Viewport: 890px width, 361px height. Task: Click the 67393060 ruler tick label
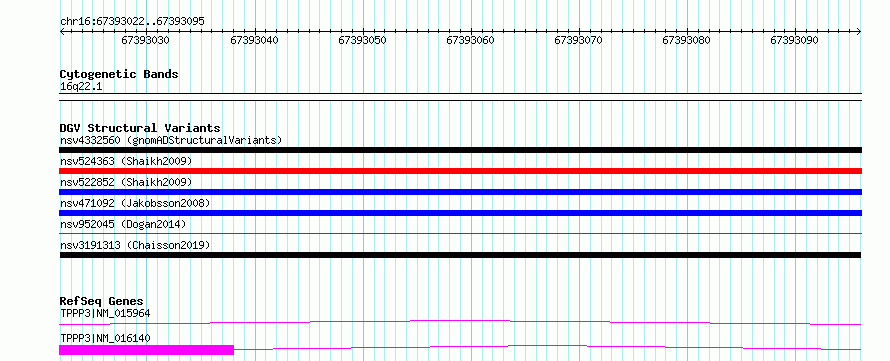(x=471, y=40)
